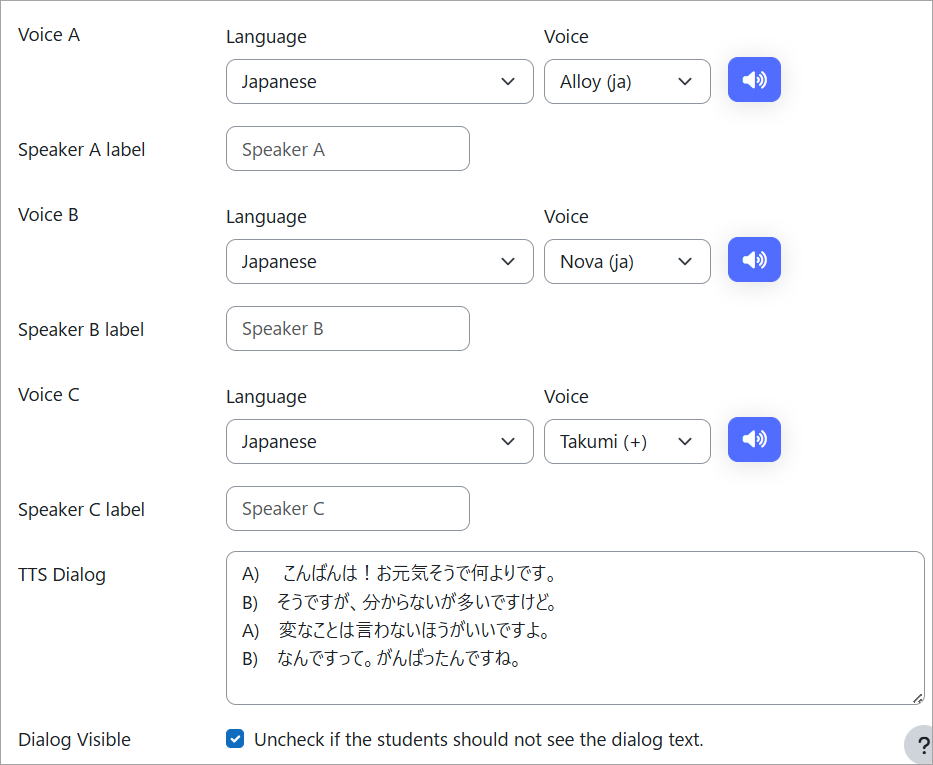Screen dimensions: 933x765
Task: Click the TTS Dialog label
Action: click(62, 575)
